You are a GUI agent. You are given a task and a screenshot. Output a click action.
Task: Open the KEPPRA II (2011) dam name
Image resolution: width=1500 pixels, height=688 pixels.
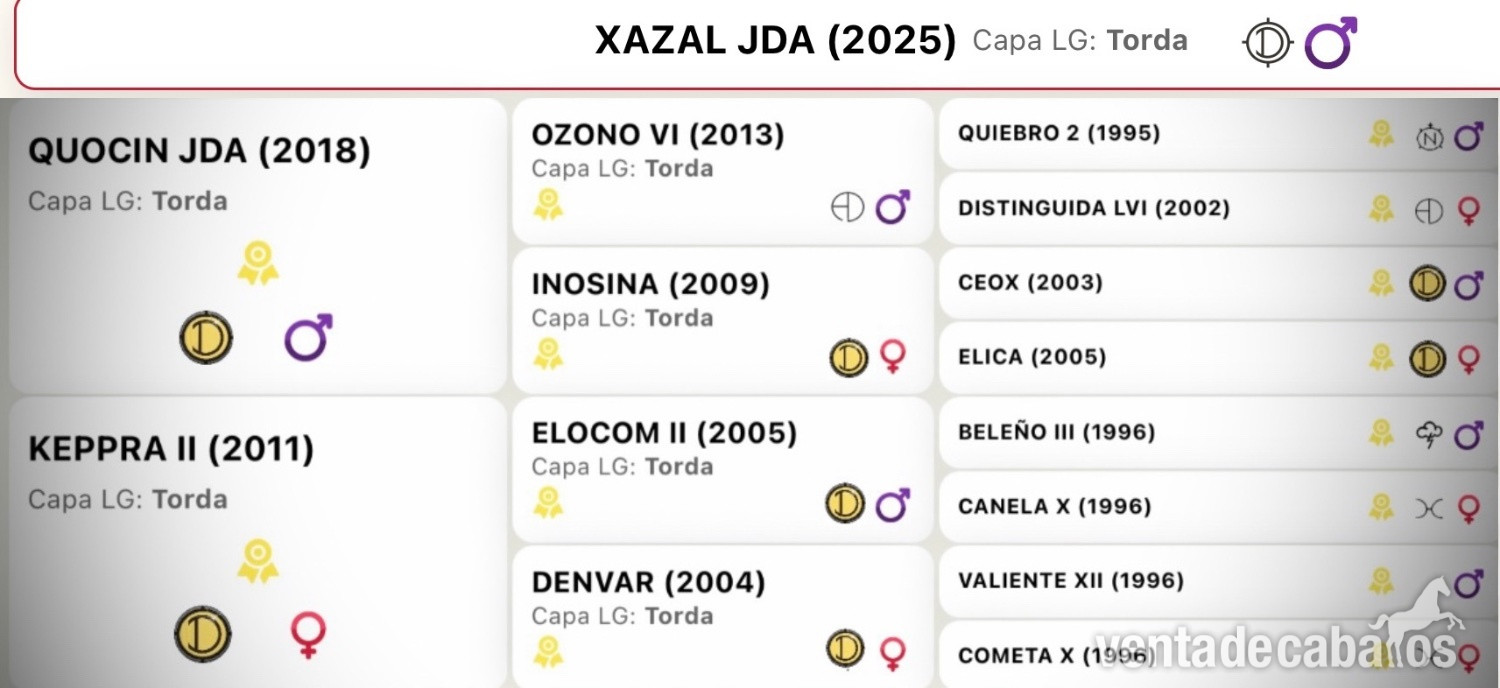(171, 449)
